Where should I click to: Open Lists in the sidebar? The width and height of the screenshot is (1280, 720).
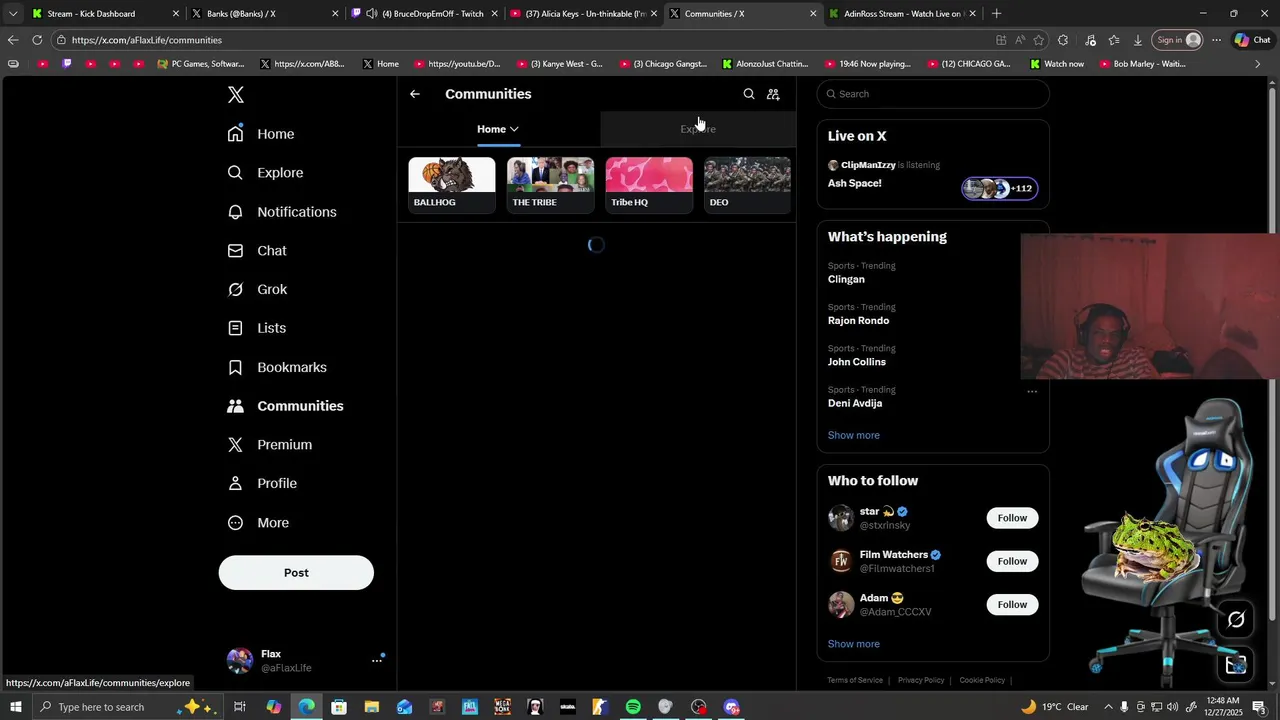(x=257, y=328)
